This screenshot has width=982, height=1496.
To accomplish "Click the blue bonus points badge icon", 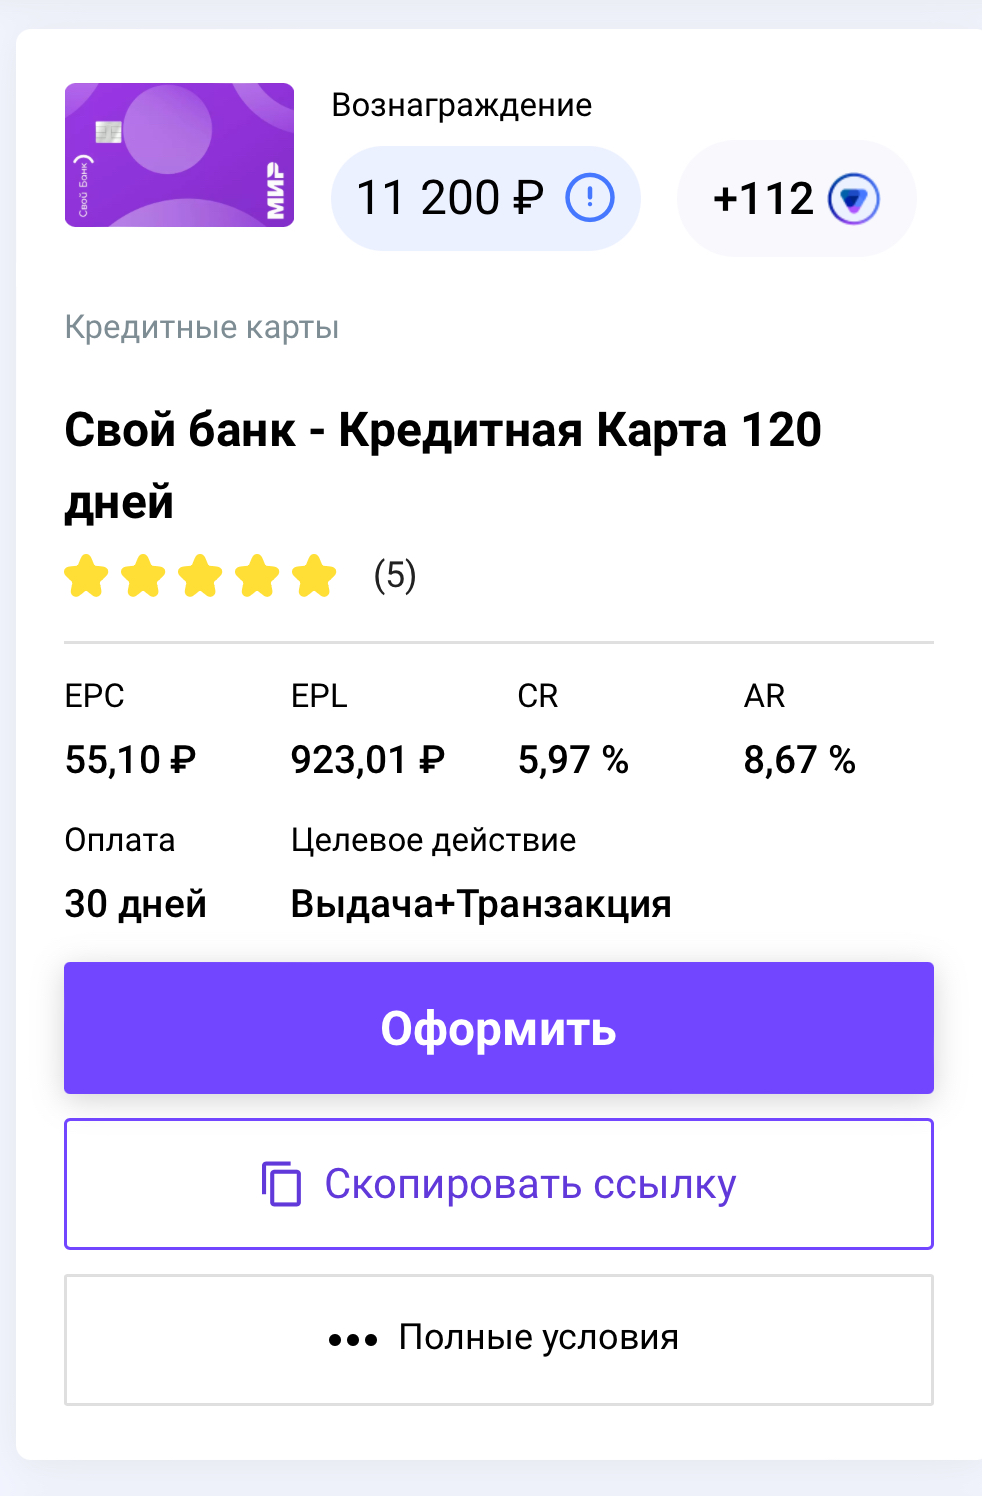I will point(854,198).
